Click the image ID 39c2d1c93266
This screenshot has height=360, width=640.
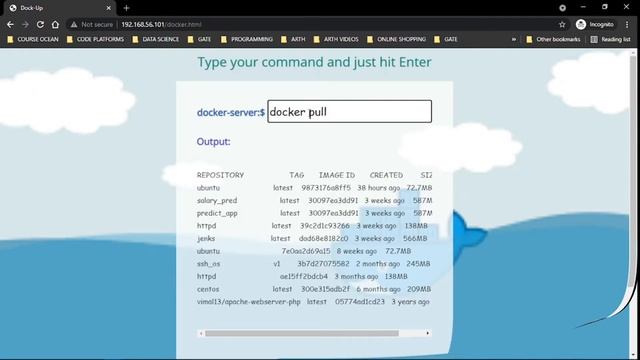[325, 226]
